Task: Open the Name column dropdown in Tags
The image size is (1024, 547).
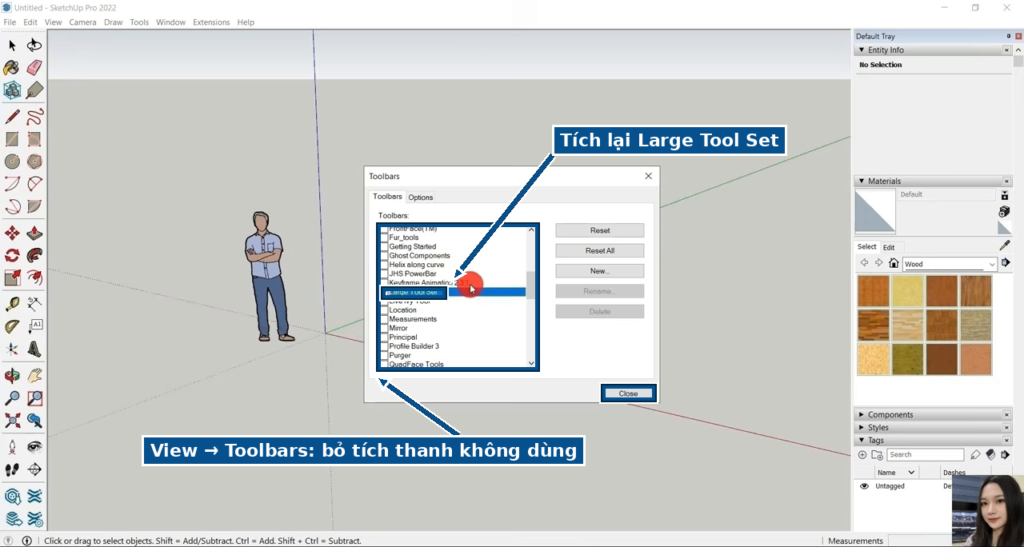Action: tap(912, 472)
